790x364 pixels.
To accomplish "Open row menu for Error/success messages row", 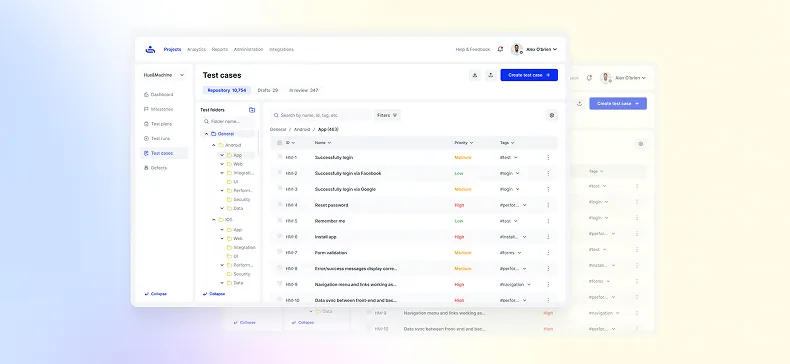I will point(548,269).
